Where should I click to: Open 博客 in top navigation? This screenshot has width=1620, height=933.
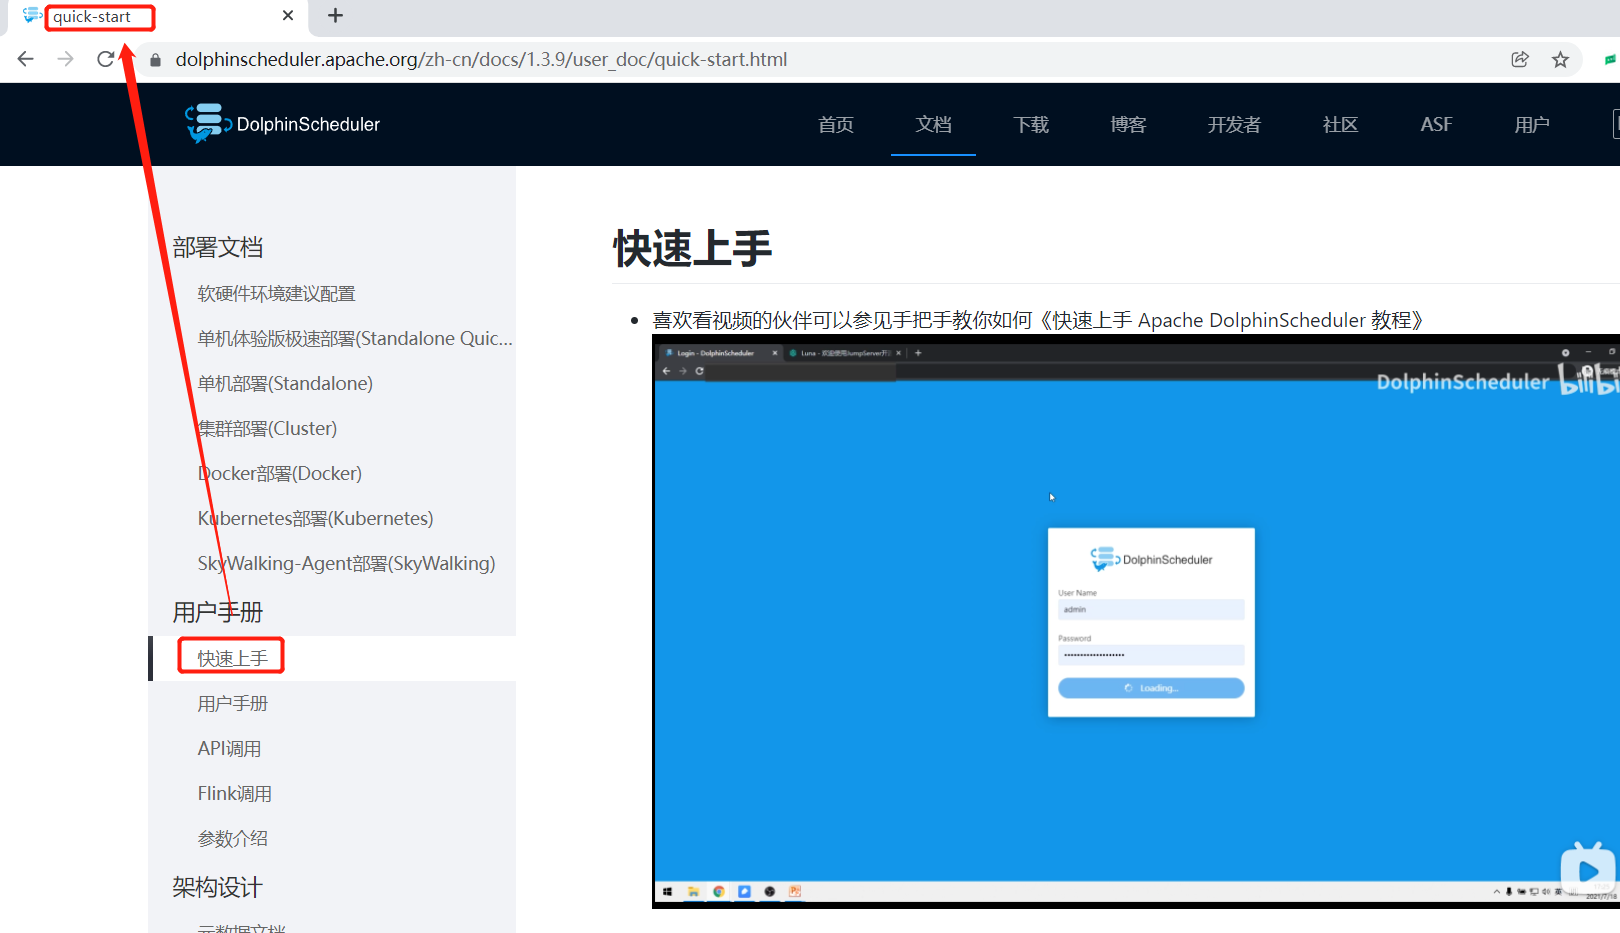(x=1128, y=124)
